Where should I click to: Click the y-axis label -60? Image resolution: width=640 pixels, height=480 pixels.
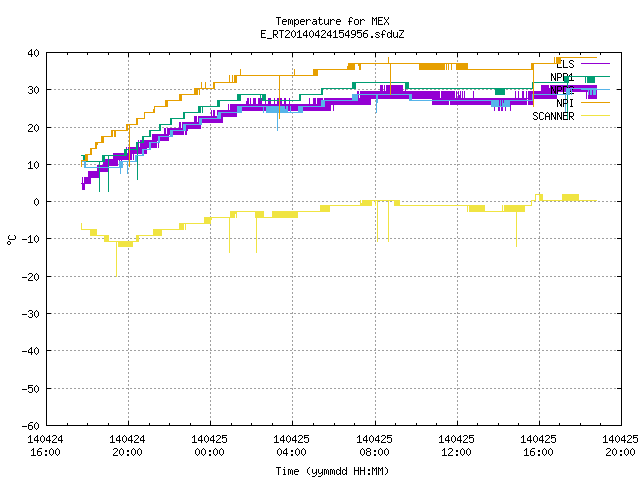pos(31,426)
